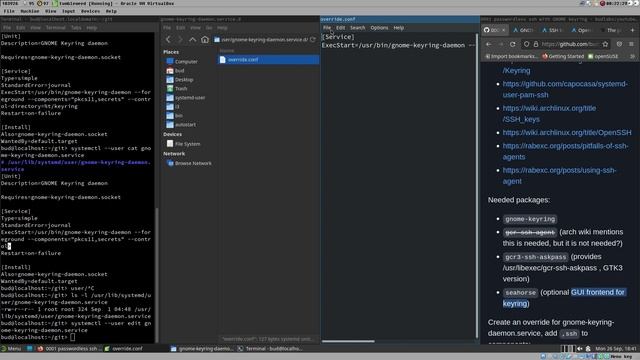
Task: Show more bookmarks chevron
Action: tap(632, 56)
